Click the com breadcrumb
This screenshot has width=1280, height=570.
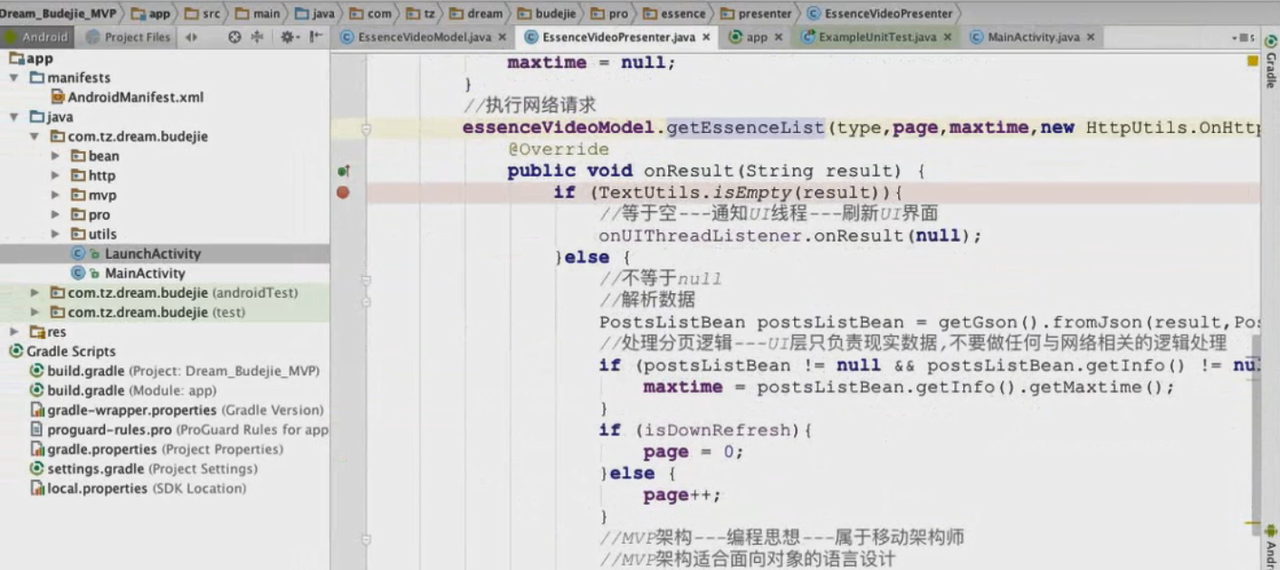[x=370, y=13]
